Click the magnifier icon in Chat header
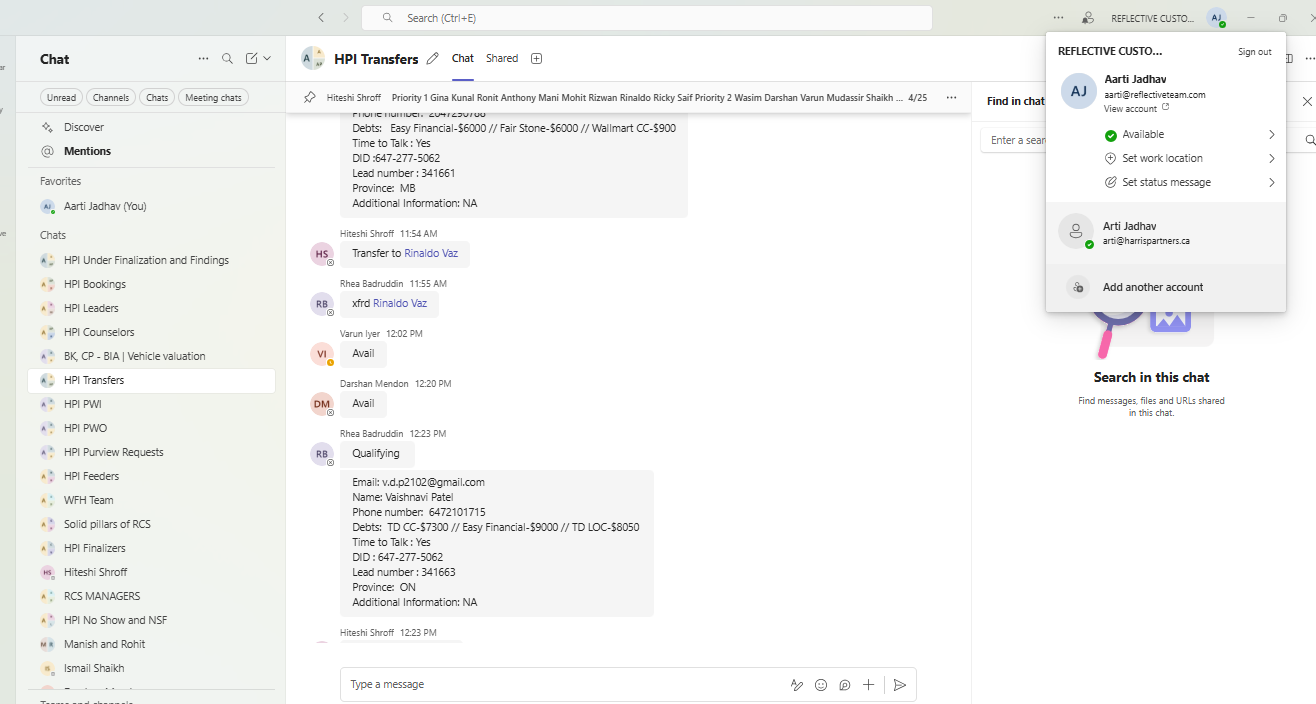The image size is (1316, 704). click(228, 59)
